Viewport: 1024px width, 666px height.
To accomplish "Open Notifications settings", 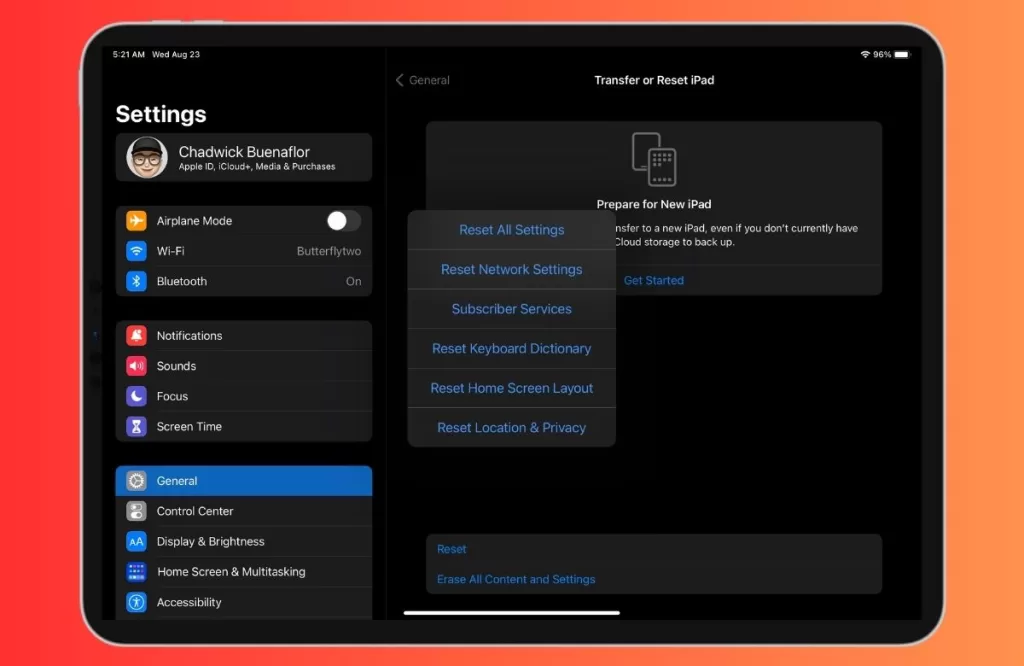I will pyautogui.click(x=244, y=336).
